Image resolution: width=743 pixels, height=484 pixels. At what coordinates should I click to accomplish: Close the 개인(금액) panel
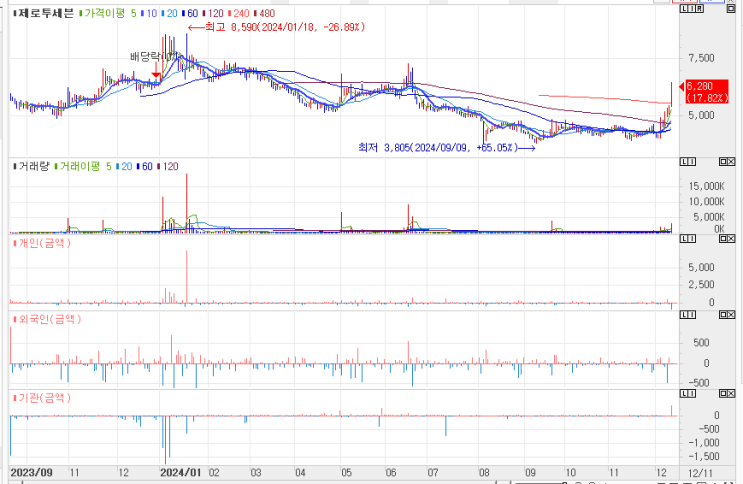click(731, 238)
